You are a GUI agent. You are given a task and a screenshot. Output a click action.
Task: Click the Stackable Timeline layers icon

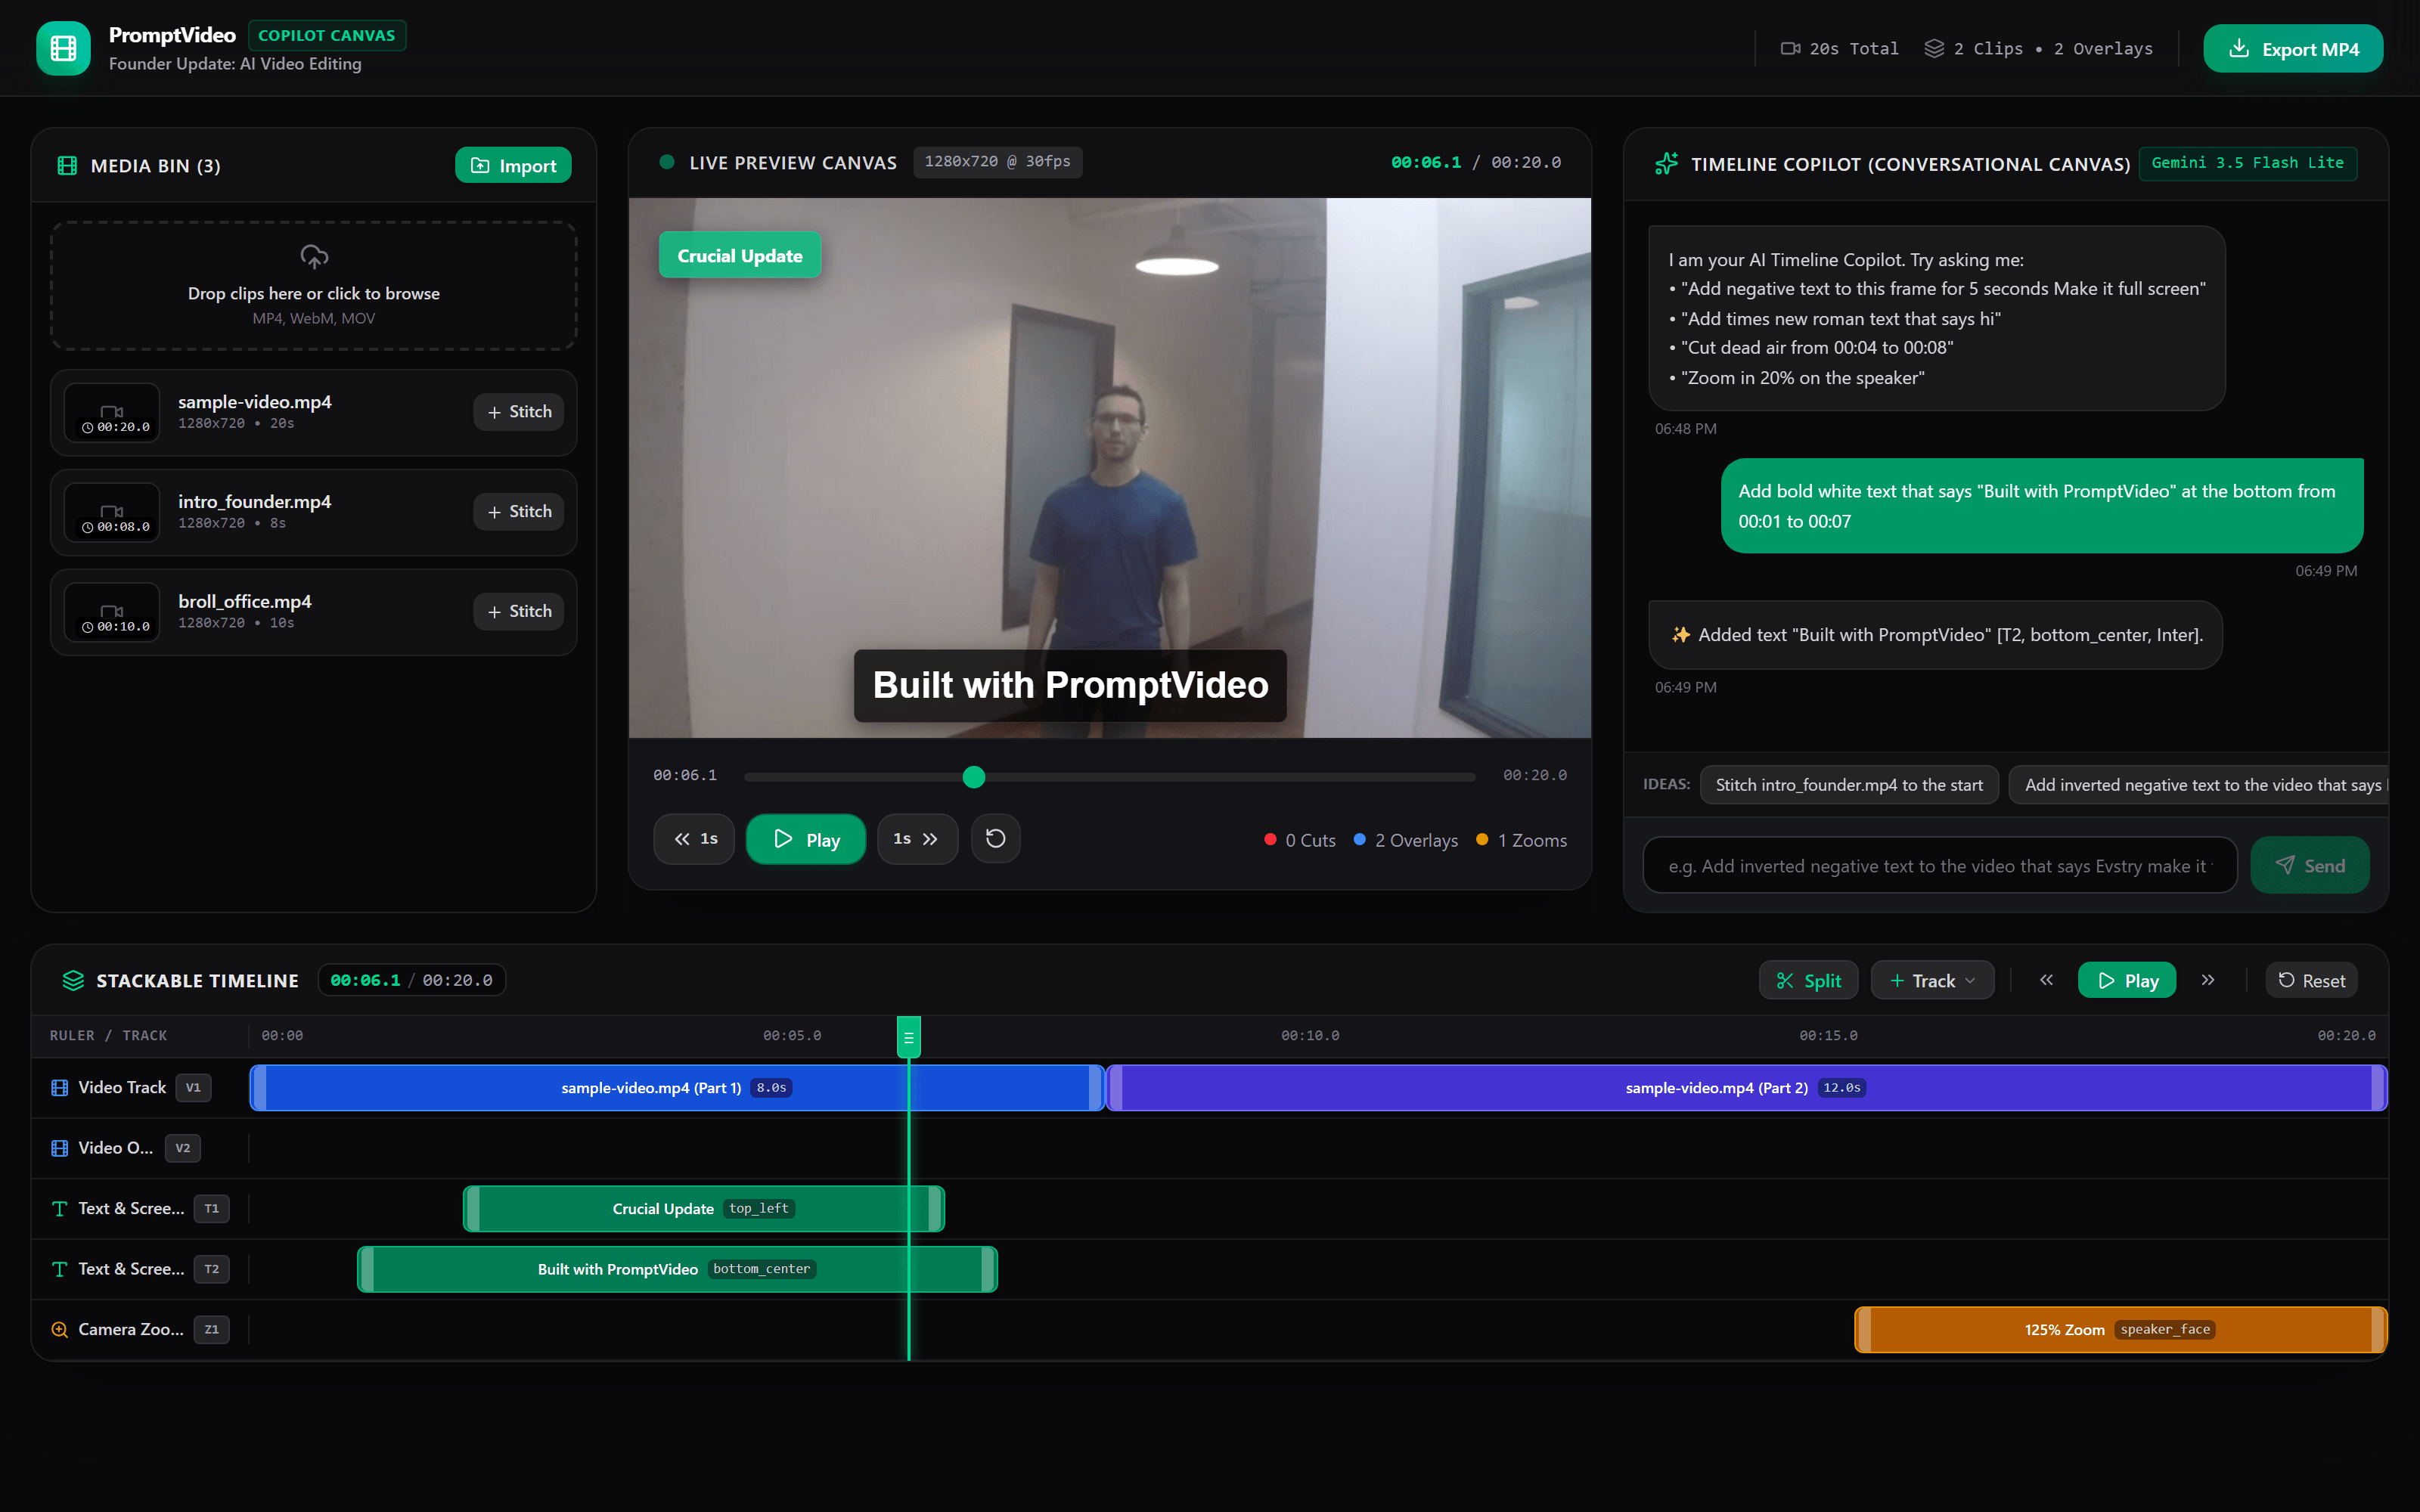73,981
